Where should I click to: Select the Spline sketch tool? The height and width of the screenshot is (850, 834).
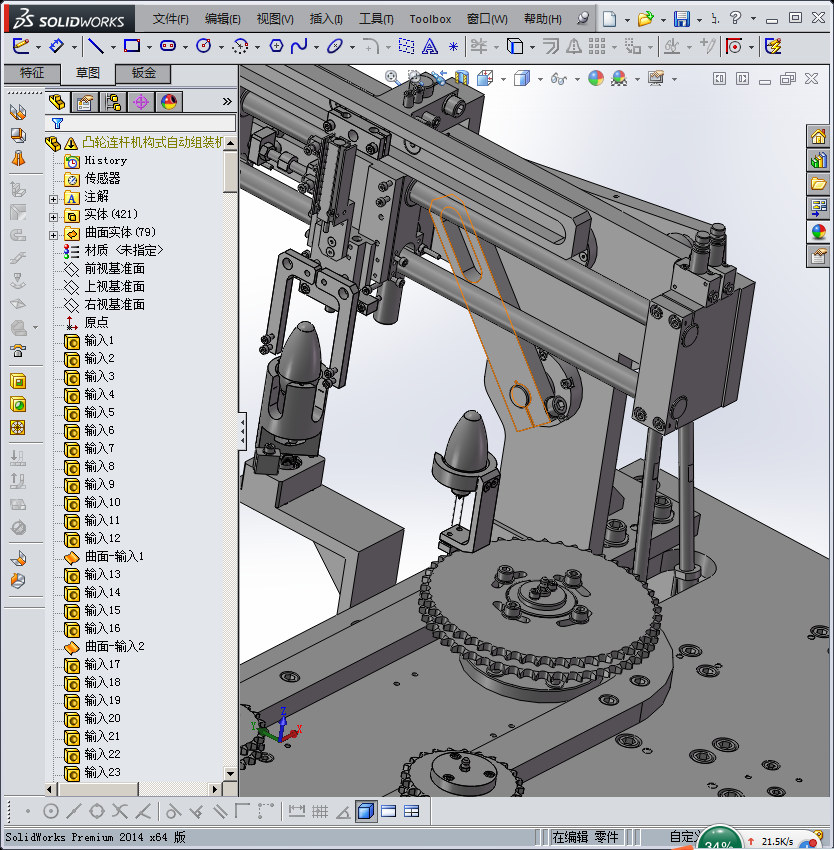click(298, 46)
